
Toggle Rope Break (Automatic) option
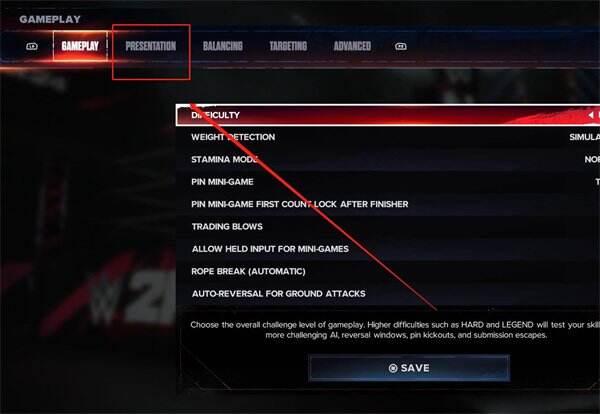click(x=388, y=271)
